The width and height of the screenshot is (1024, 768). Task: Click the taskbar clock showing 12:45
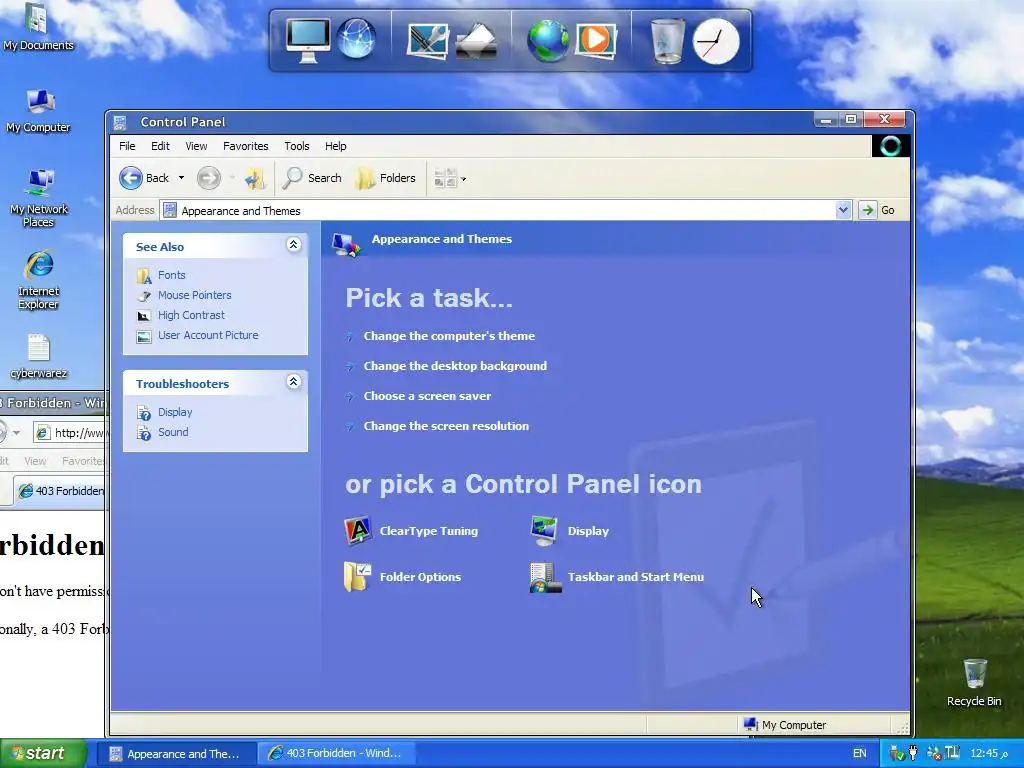989,754
